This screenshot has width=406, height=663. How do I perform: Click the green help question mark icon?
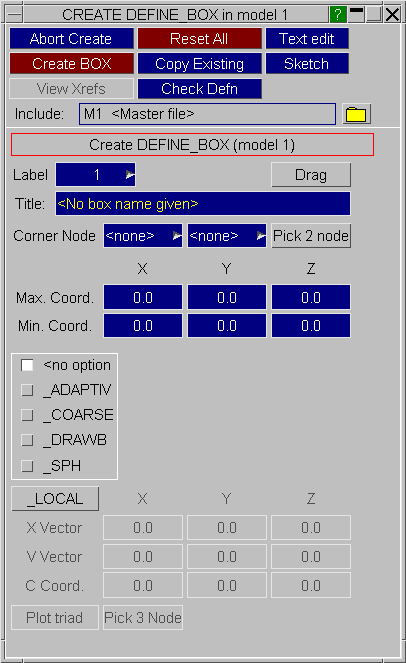pos(337,14)
